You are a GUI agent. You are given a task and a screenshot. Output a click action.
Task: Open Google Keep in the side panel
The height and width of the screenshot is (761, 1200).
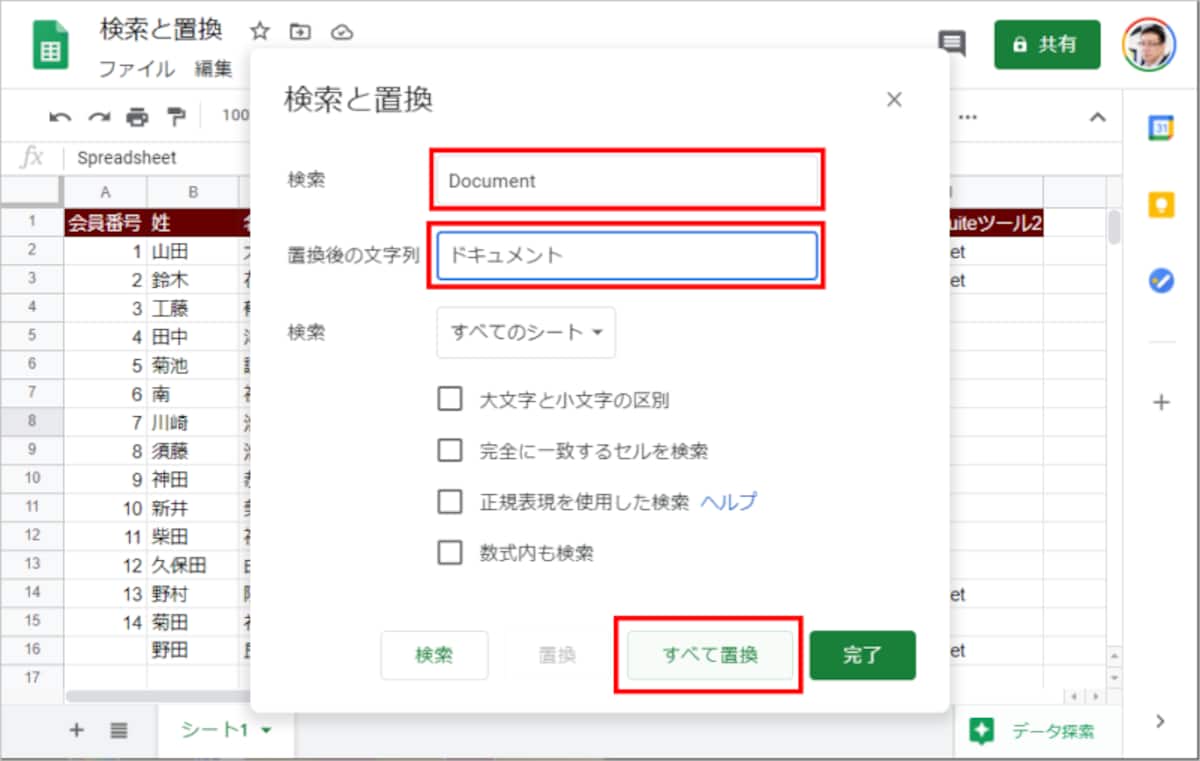click(1160, 205)
